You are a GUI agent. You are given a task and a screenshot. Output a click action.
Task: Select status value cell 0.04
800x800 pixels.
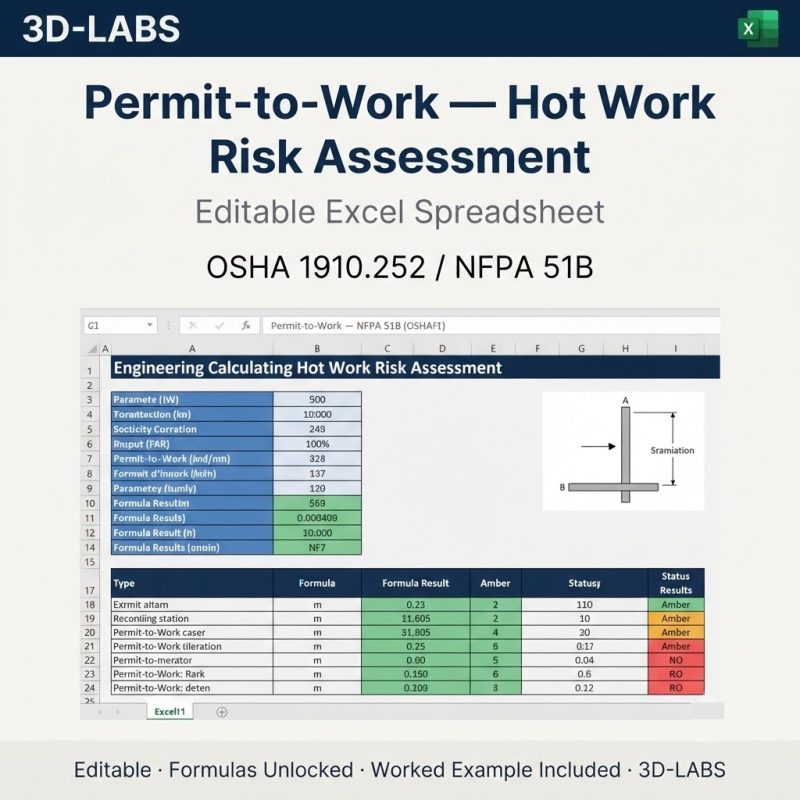click(584, 660)
